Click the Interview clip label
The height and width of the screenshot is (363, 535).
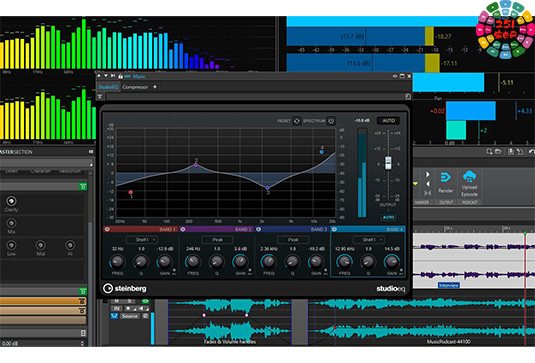pos(449,285)
